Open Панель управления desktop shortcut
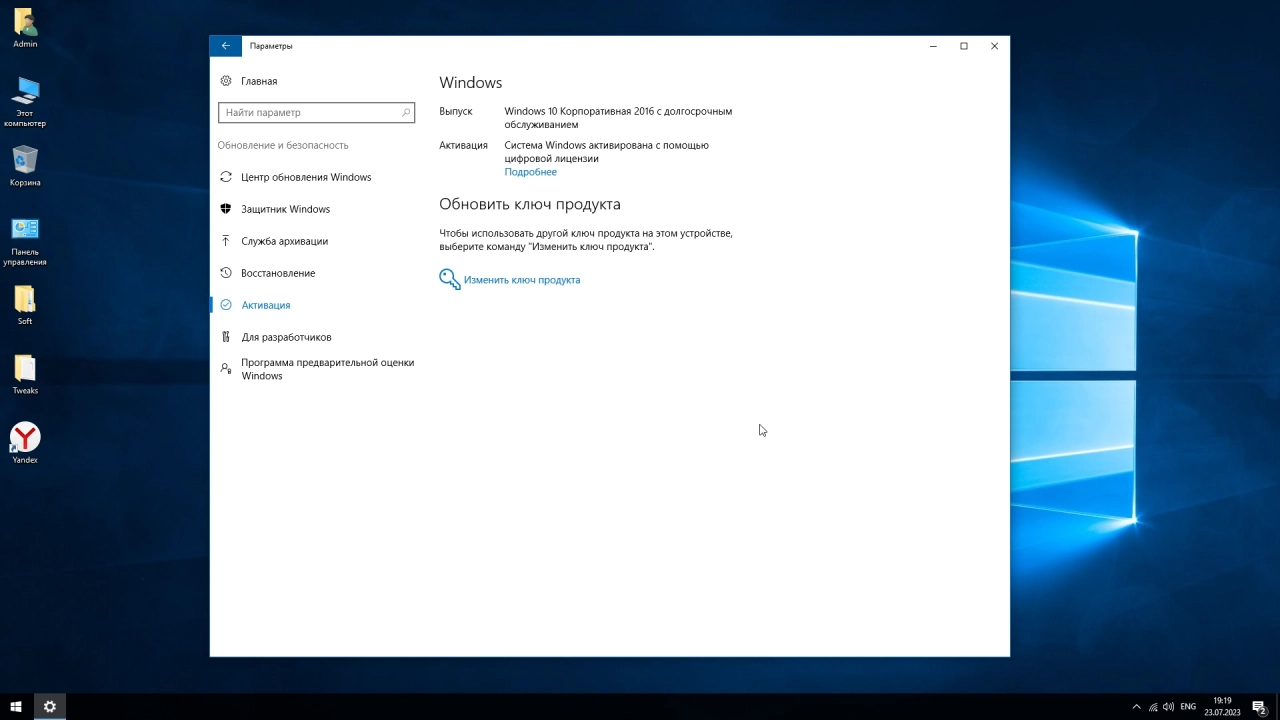The image size is (1280, 720). tap(25, 242)
